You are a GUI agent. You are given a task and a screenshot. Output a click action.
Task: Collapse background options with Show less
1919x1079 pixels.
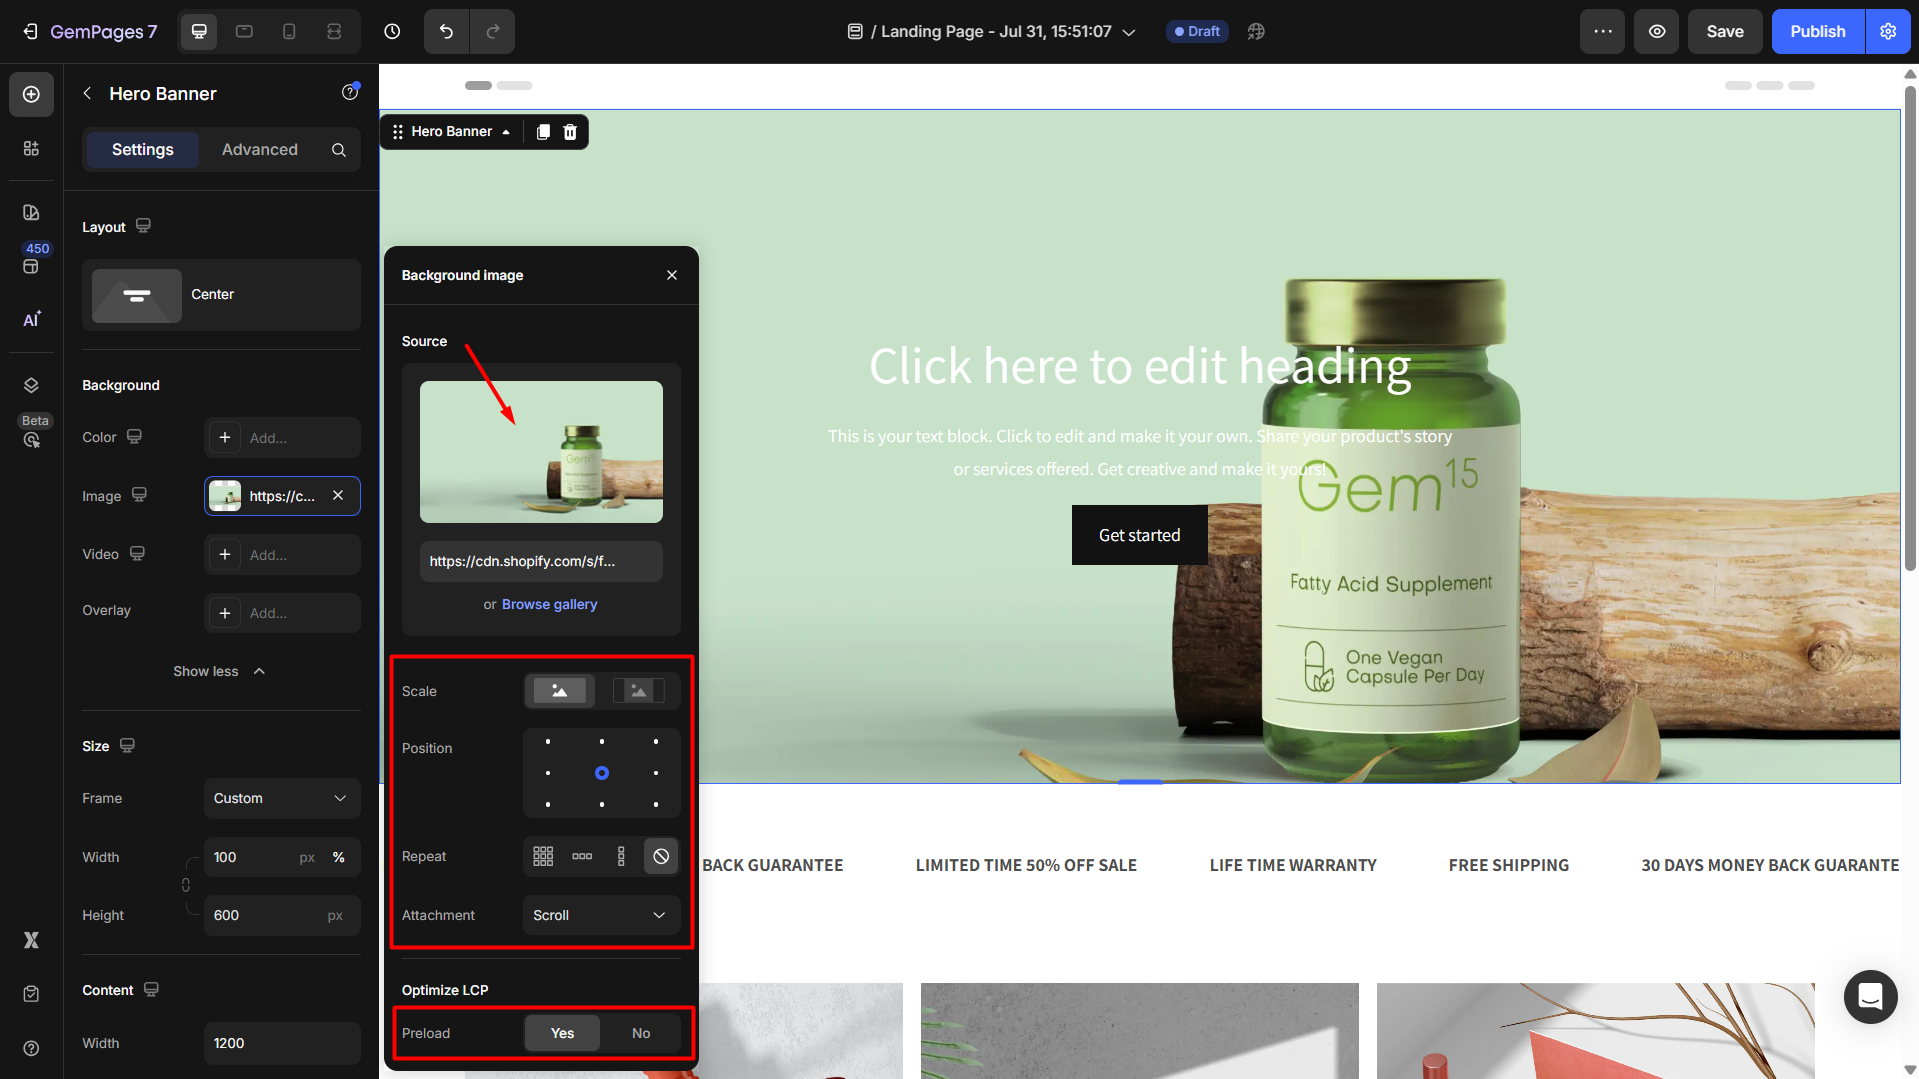click(219, 671)
